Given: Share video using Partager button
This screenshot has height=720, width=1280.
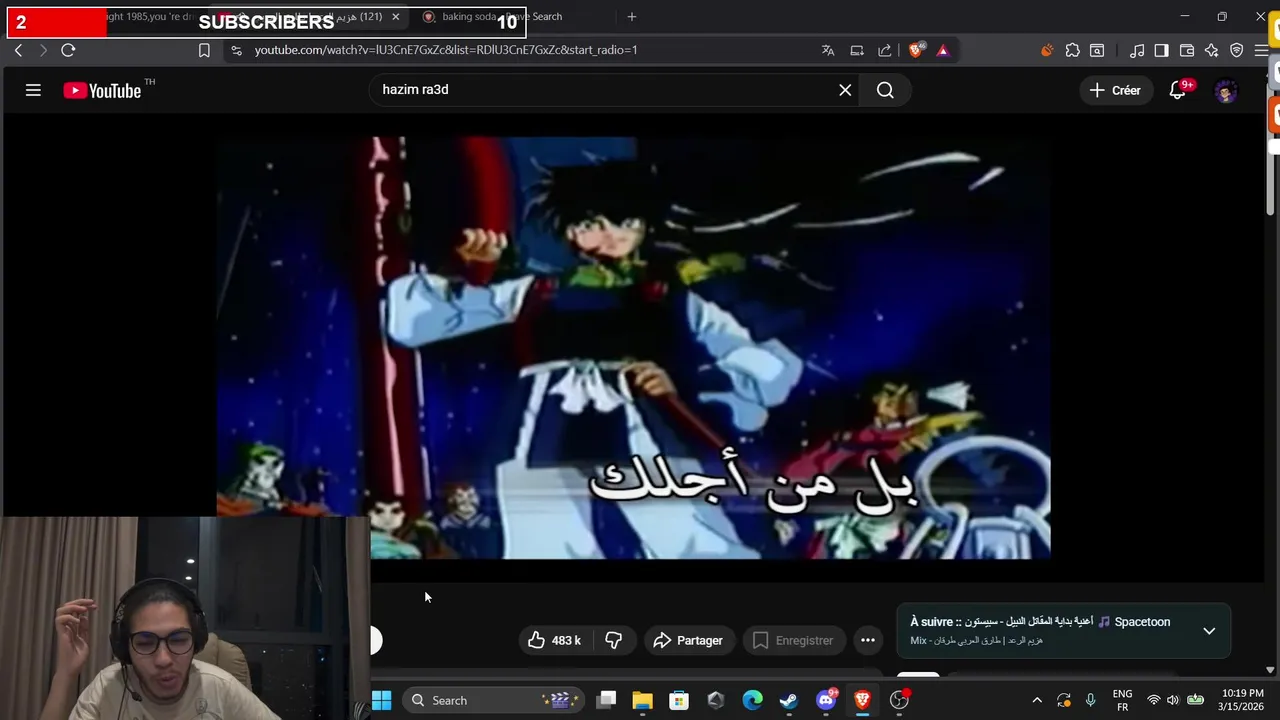Looking at the screenshot, I should point(688,640).
